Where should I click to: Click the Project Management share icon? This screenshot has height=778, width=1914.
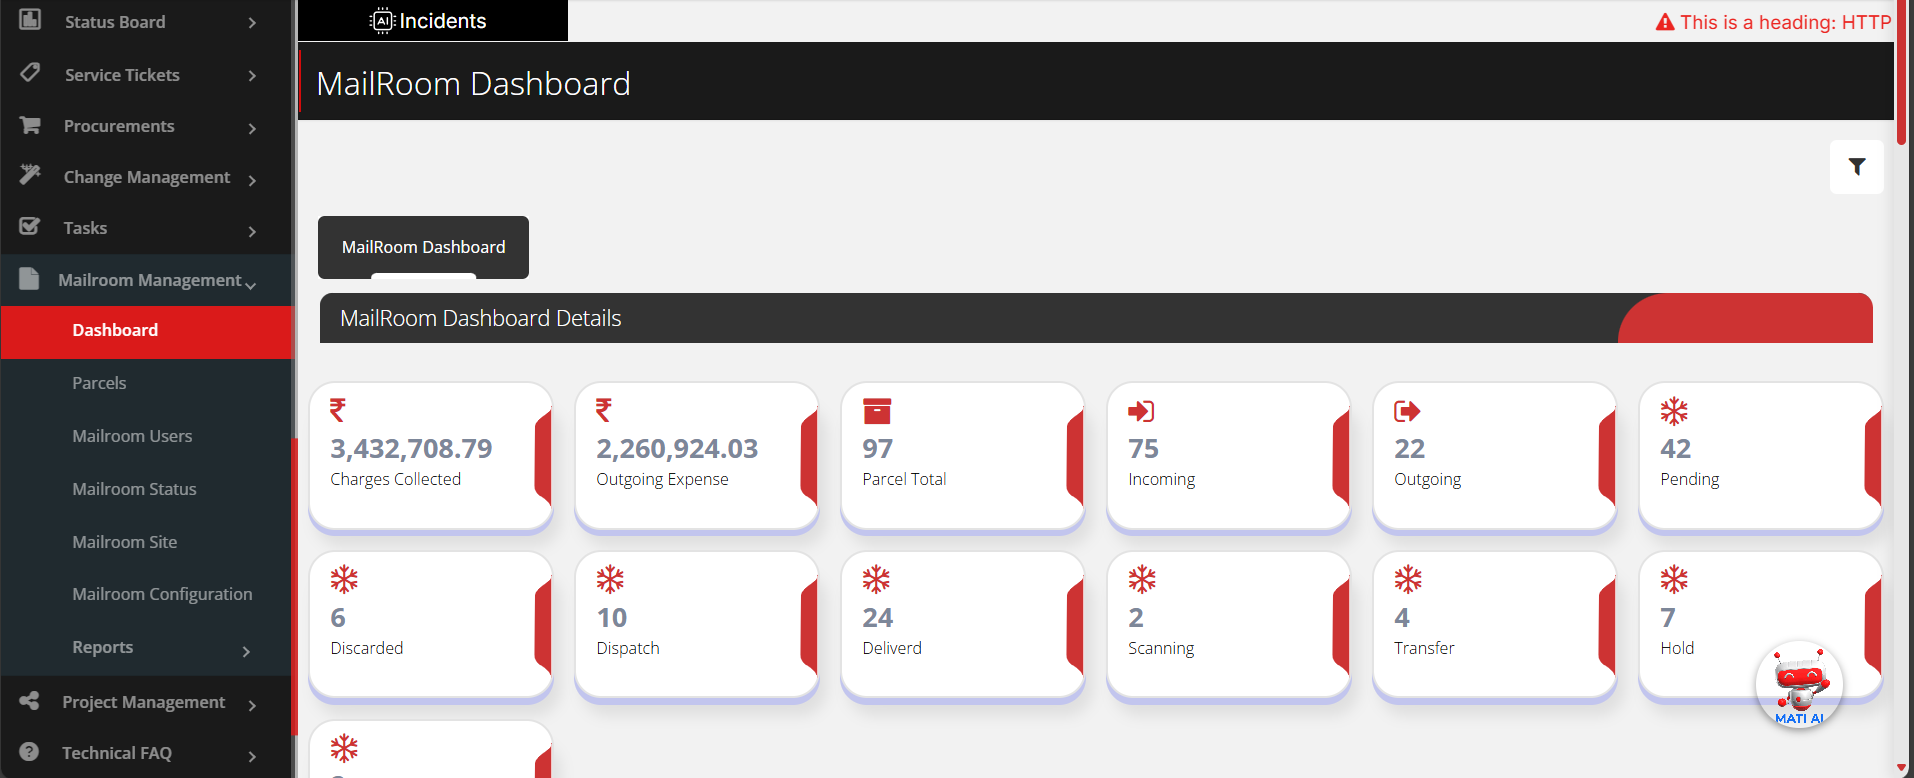click(x=29, y=701)
